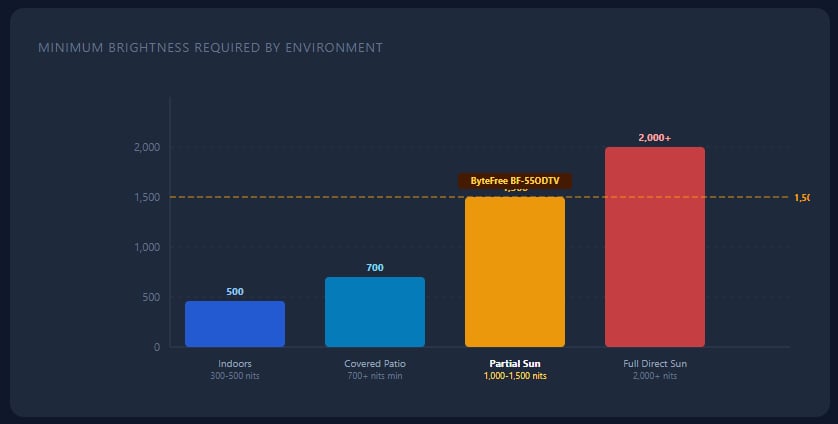Click the 0 tick on the y-axis
The height and width of the screenshot is (424, 838).
click(157, 347)
